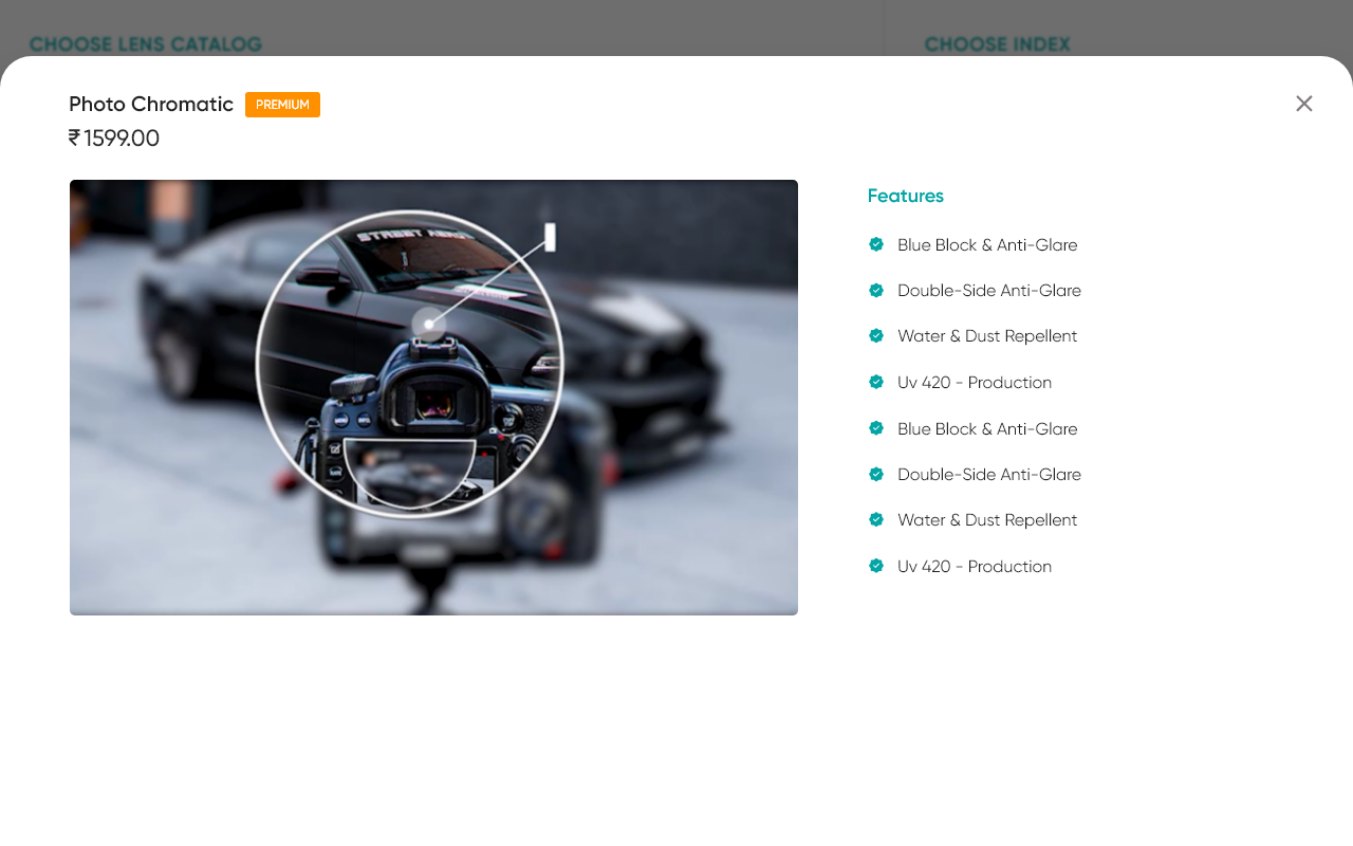Click the second Blue Block & Anti-Glare feature text
Screen dimensions: 1353x846
(x=987, y=428)
